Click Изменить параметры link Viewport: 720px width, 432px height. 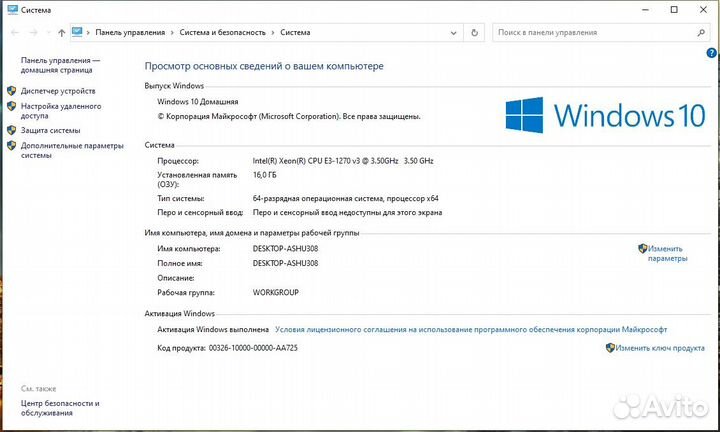pos(667,253)
